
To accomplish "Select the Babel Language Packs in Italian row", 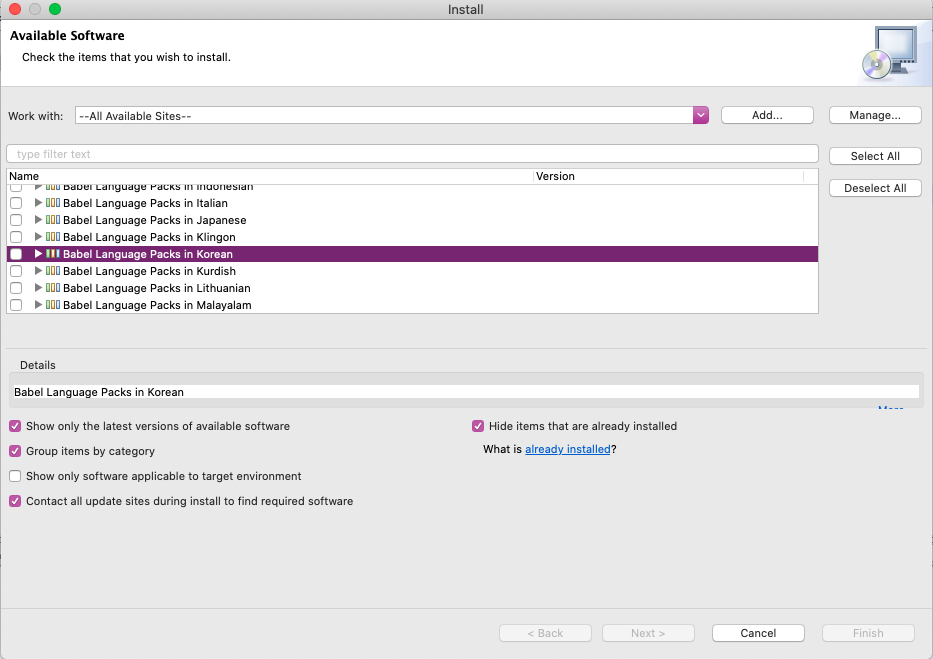I will pyautogui.click(x=412, y=203).
